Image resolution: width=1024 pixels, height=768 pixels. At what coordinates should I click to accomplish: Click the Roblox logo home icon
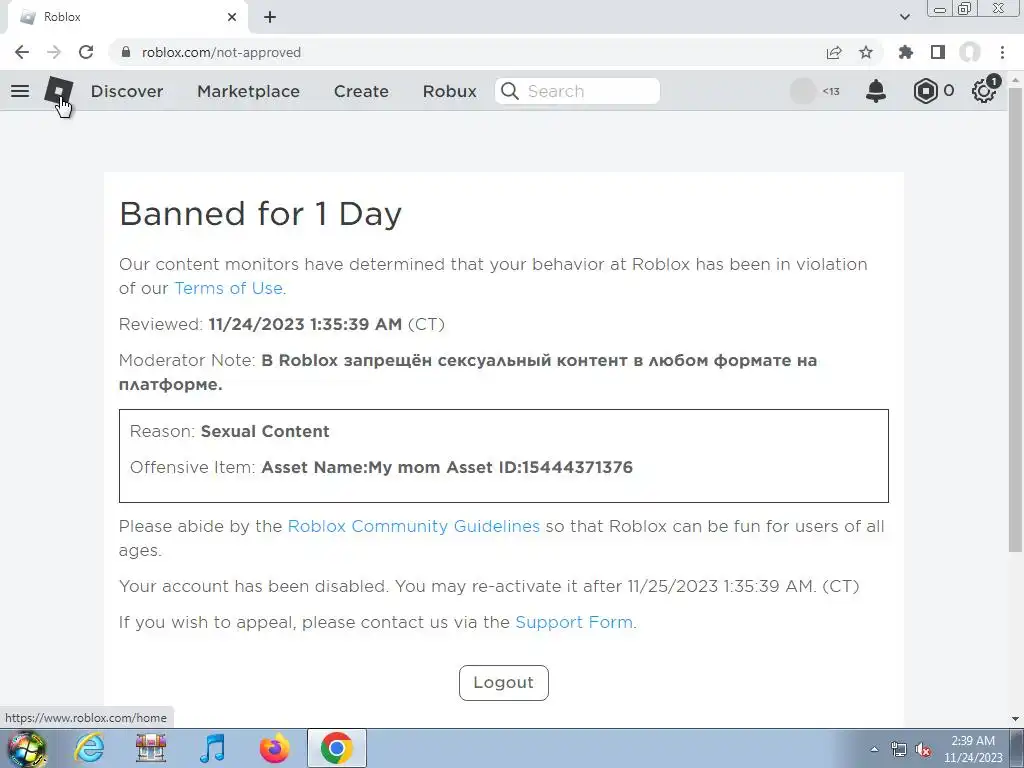tap(59, 91)
